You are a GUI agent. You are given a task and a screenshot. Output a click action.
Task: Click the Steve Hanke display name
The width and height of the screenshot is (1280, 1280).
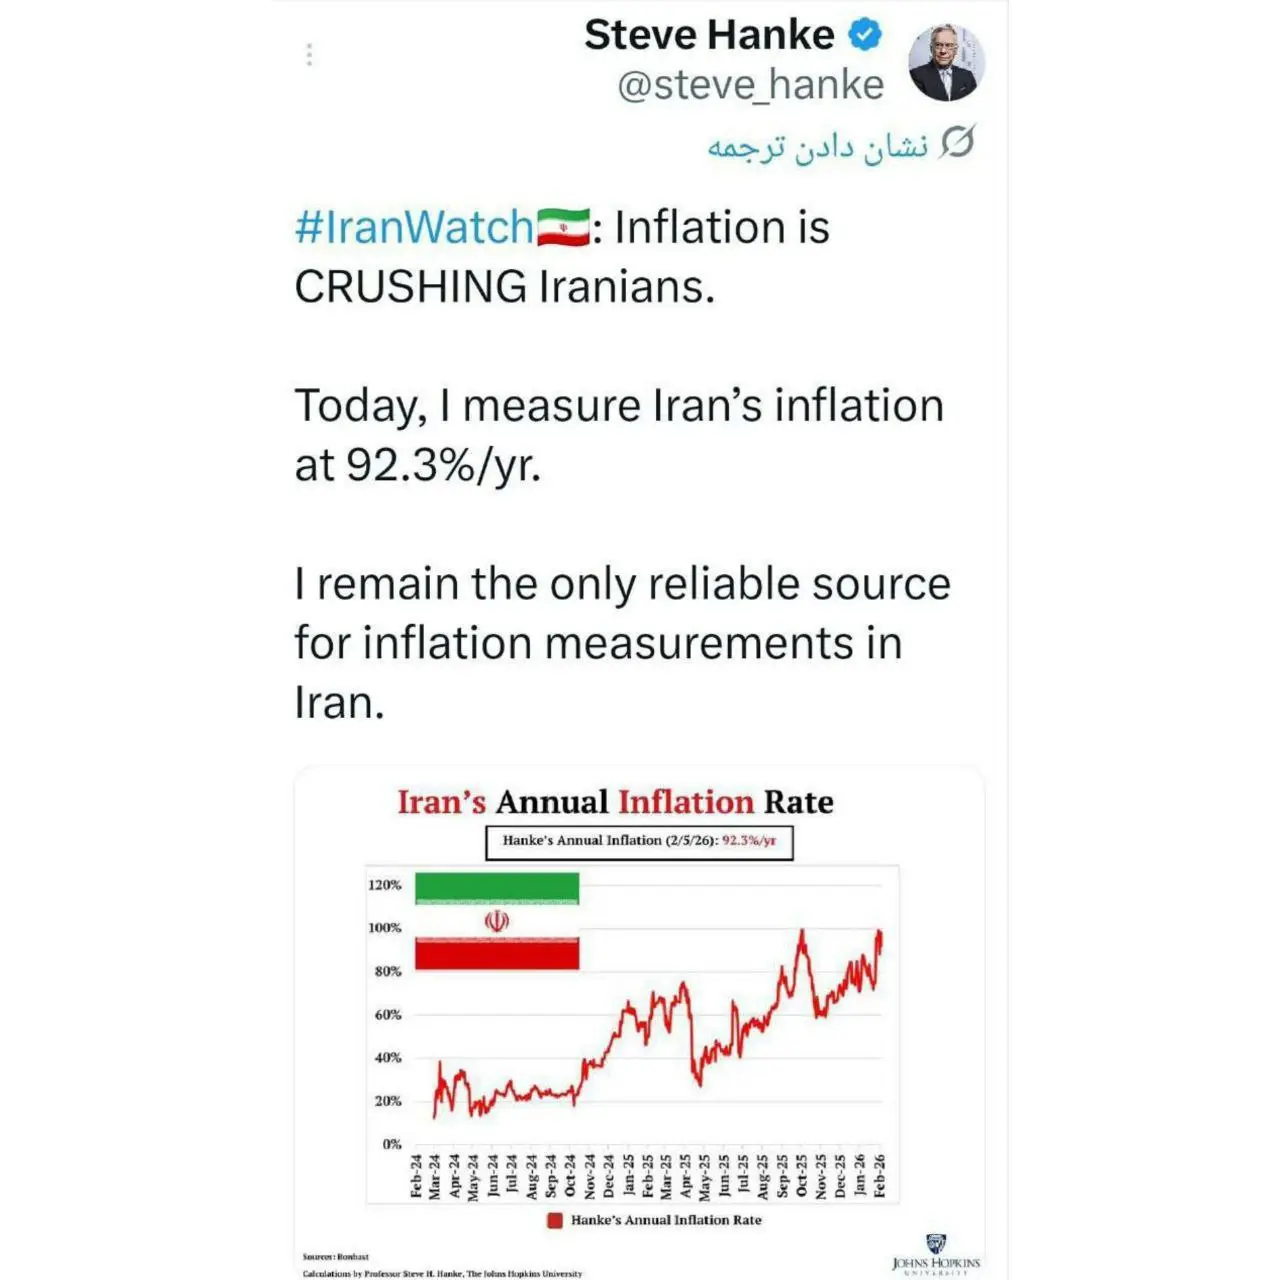(x=709, y=36)
